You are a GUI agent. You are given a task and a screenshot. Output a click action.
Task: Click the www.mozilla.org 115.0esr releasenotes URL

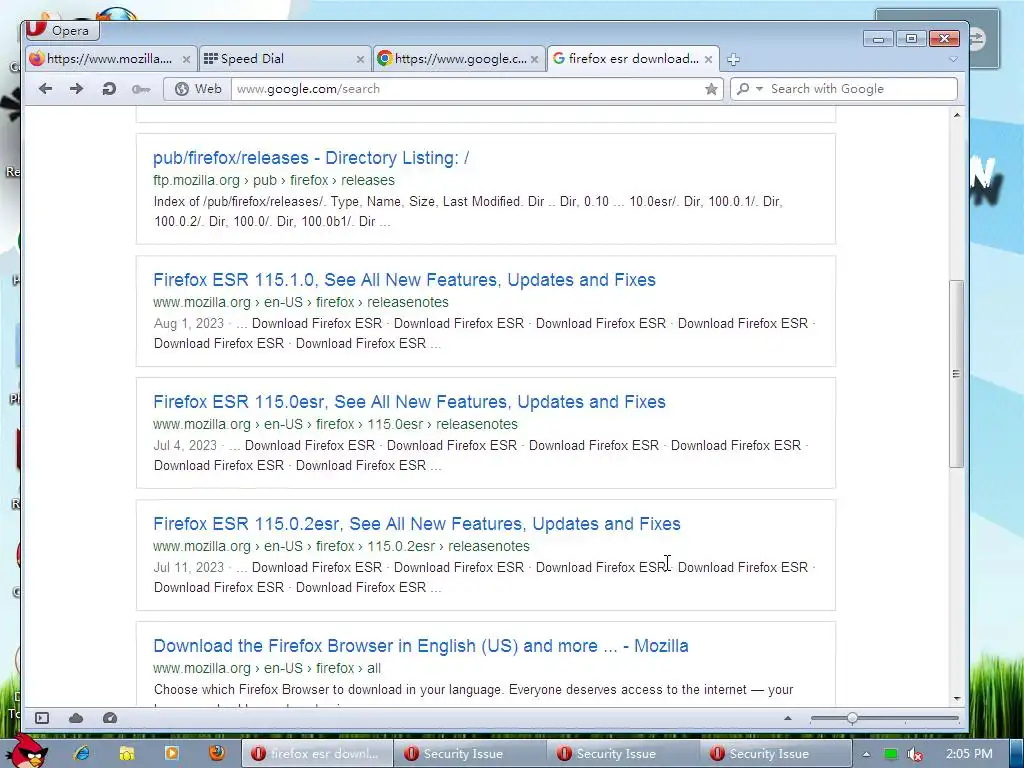[x=335, y=424]
